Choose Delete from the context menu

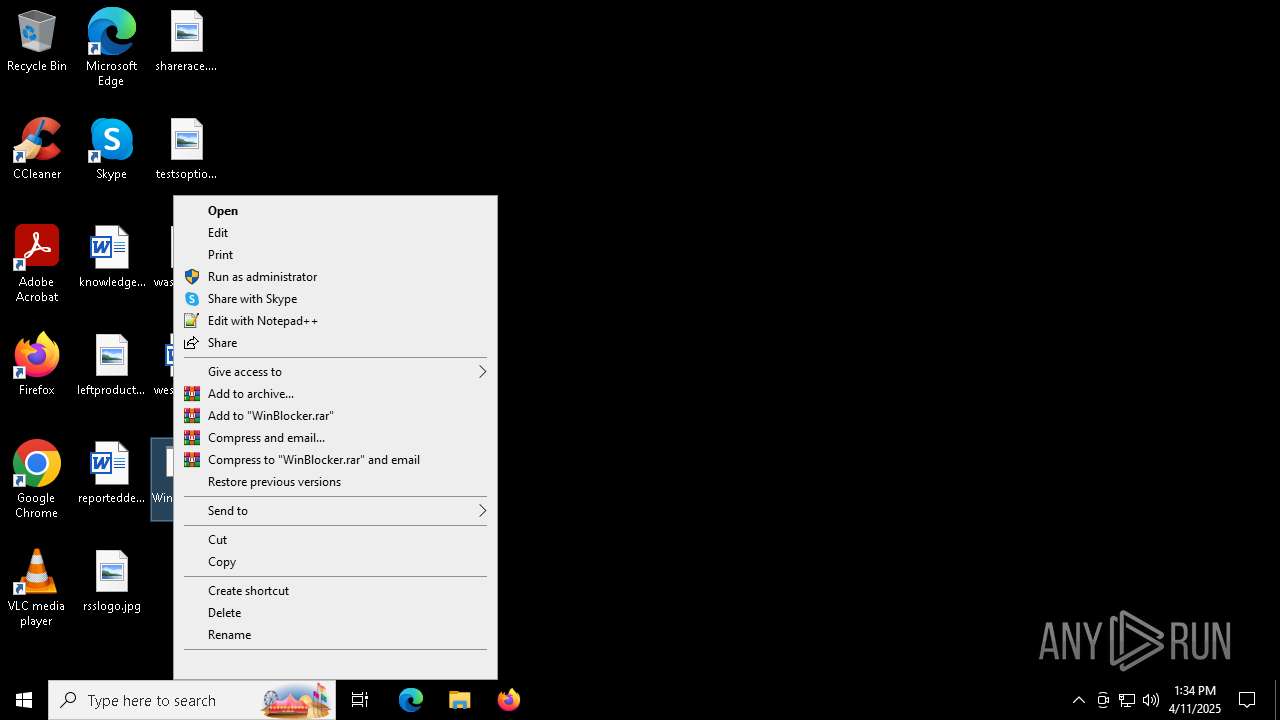[335, 613]
